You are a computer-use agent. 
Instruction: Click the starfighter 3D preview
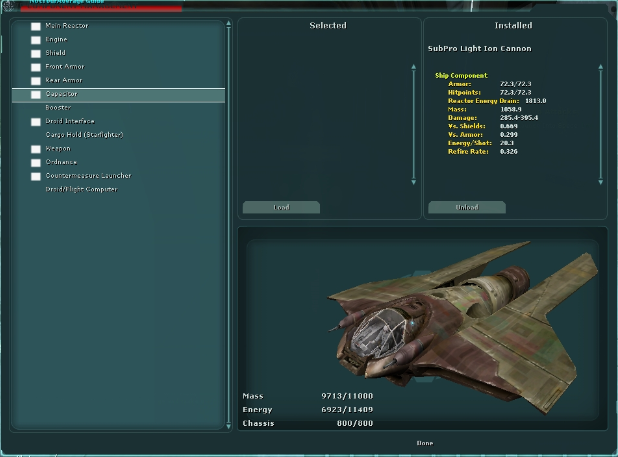click(461, 327)
